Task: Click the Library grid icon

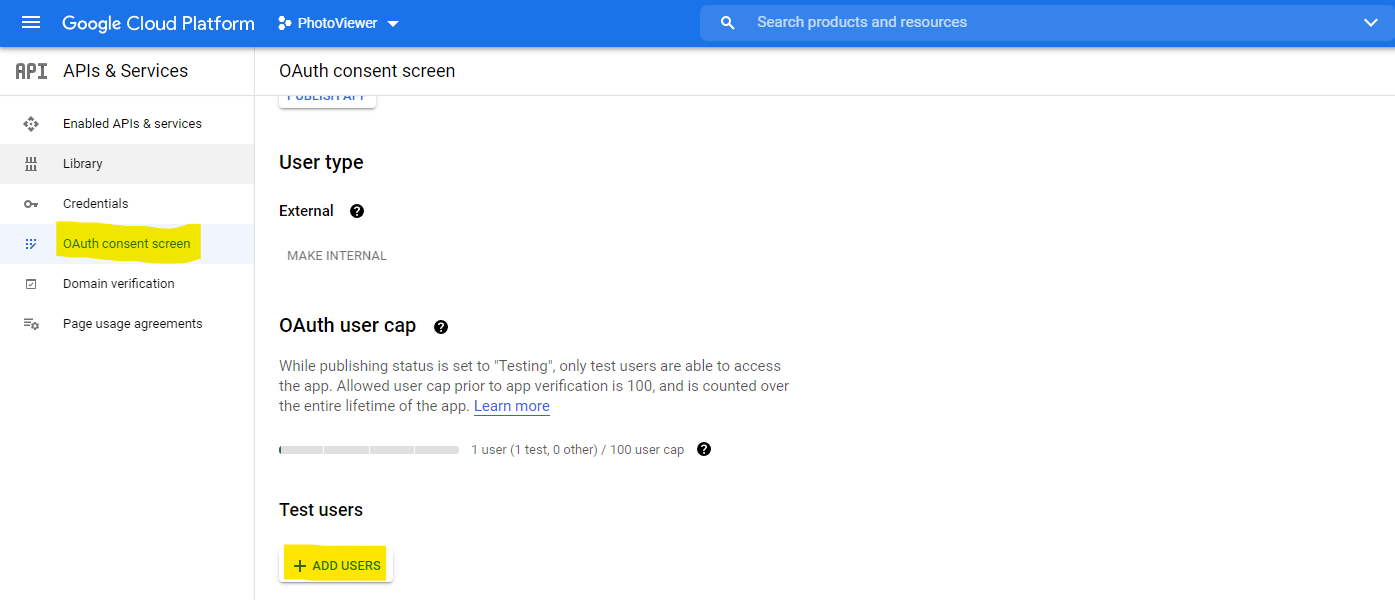Action: click(31, 163)
